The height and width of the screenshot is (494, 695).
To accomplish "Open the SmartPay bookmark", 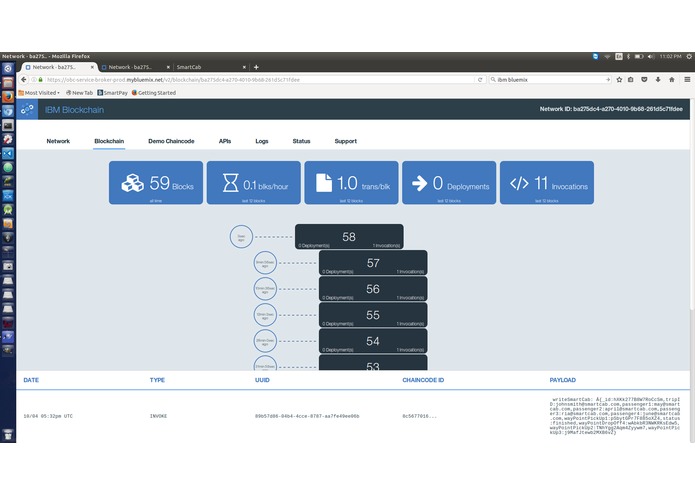I will pos(113,93).
